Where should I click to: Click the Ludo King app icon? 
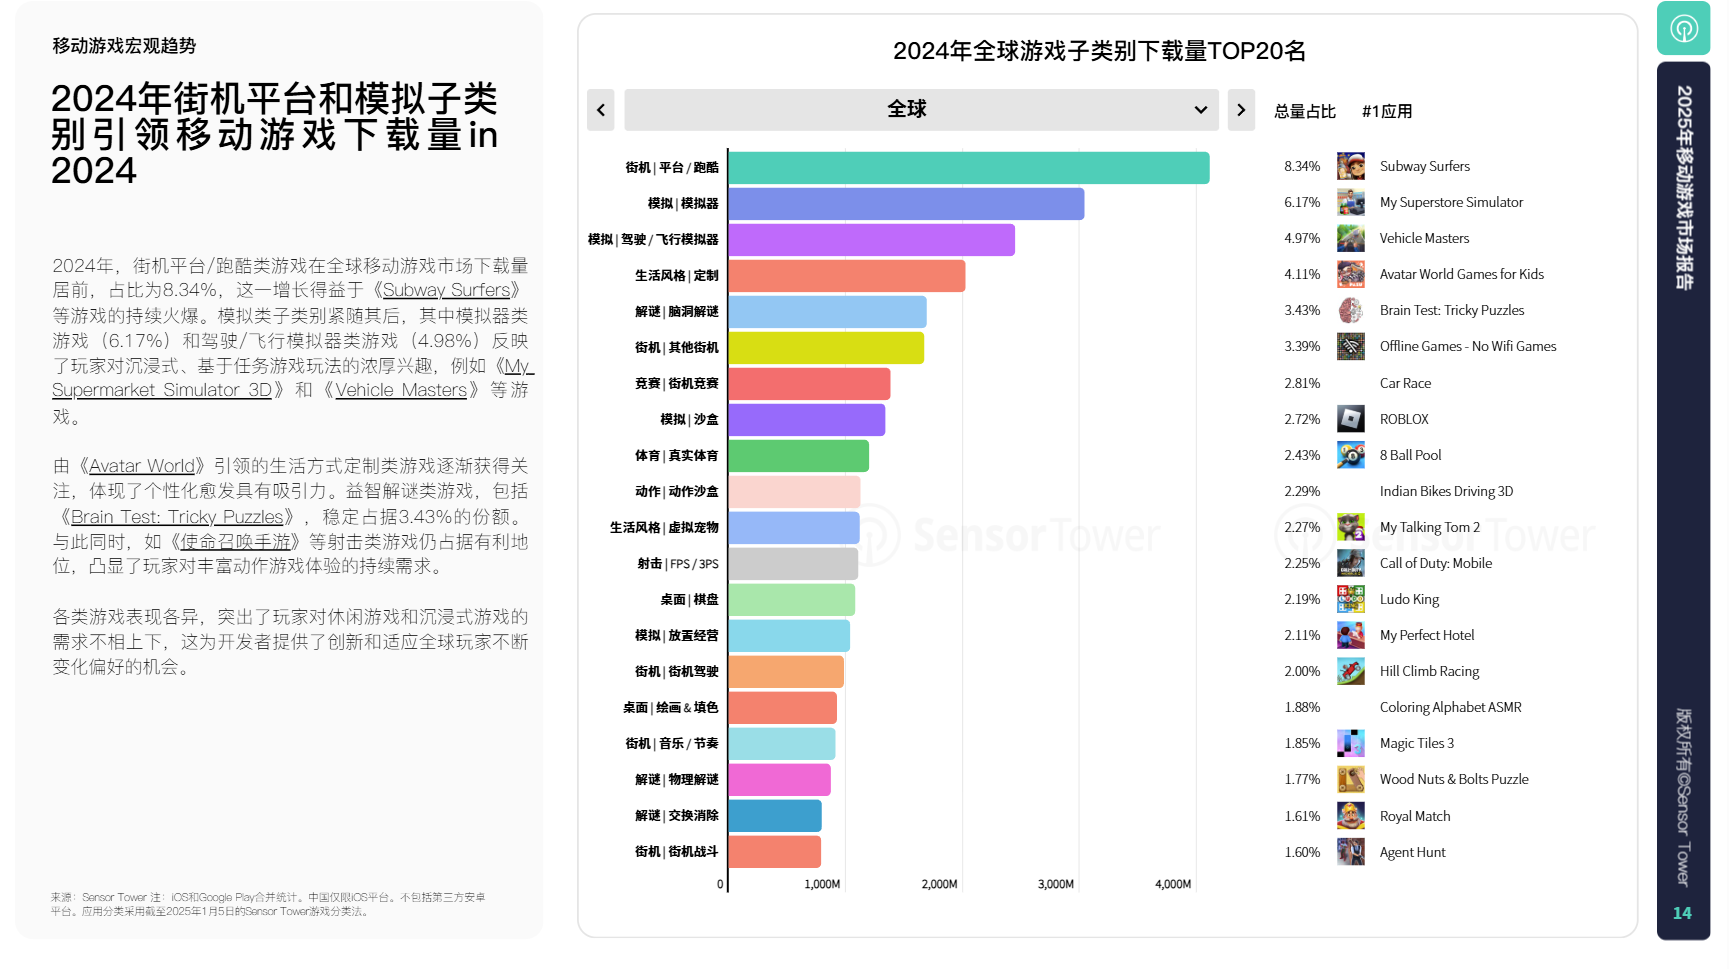(1350, 599)
